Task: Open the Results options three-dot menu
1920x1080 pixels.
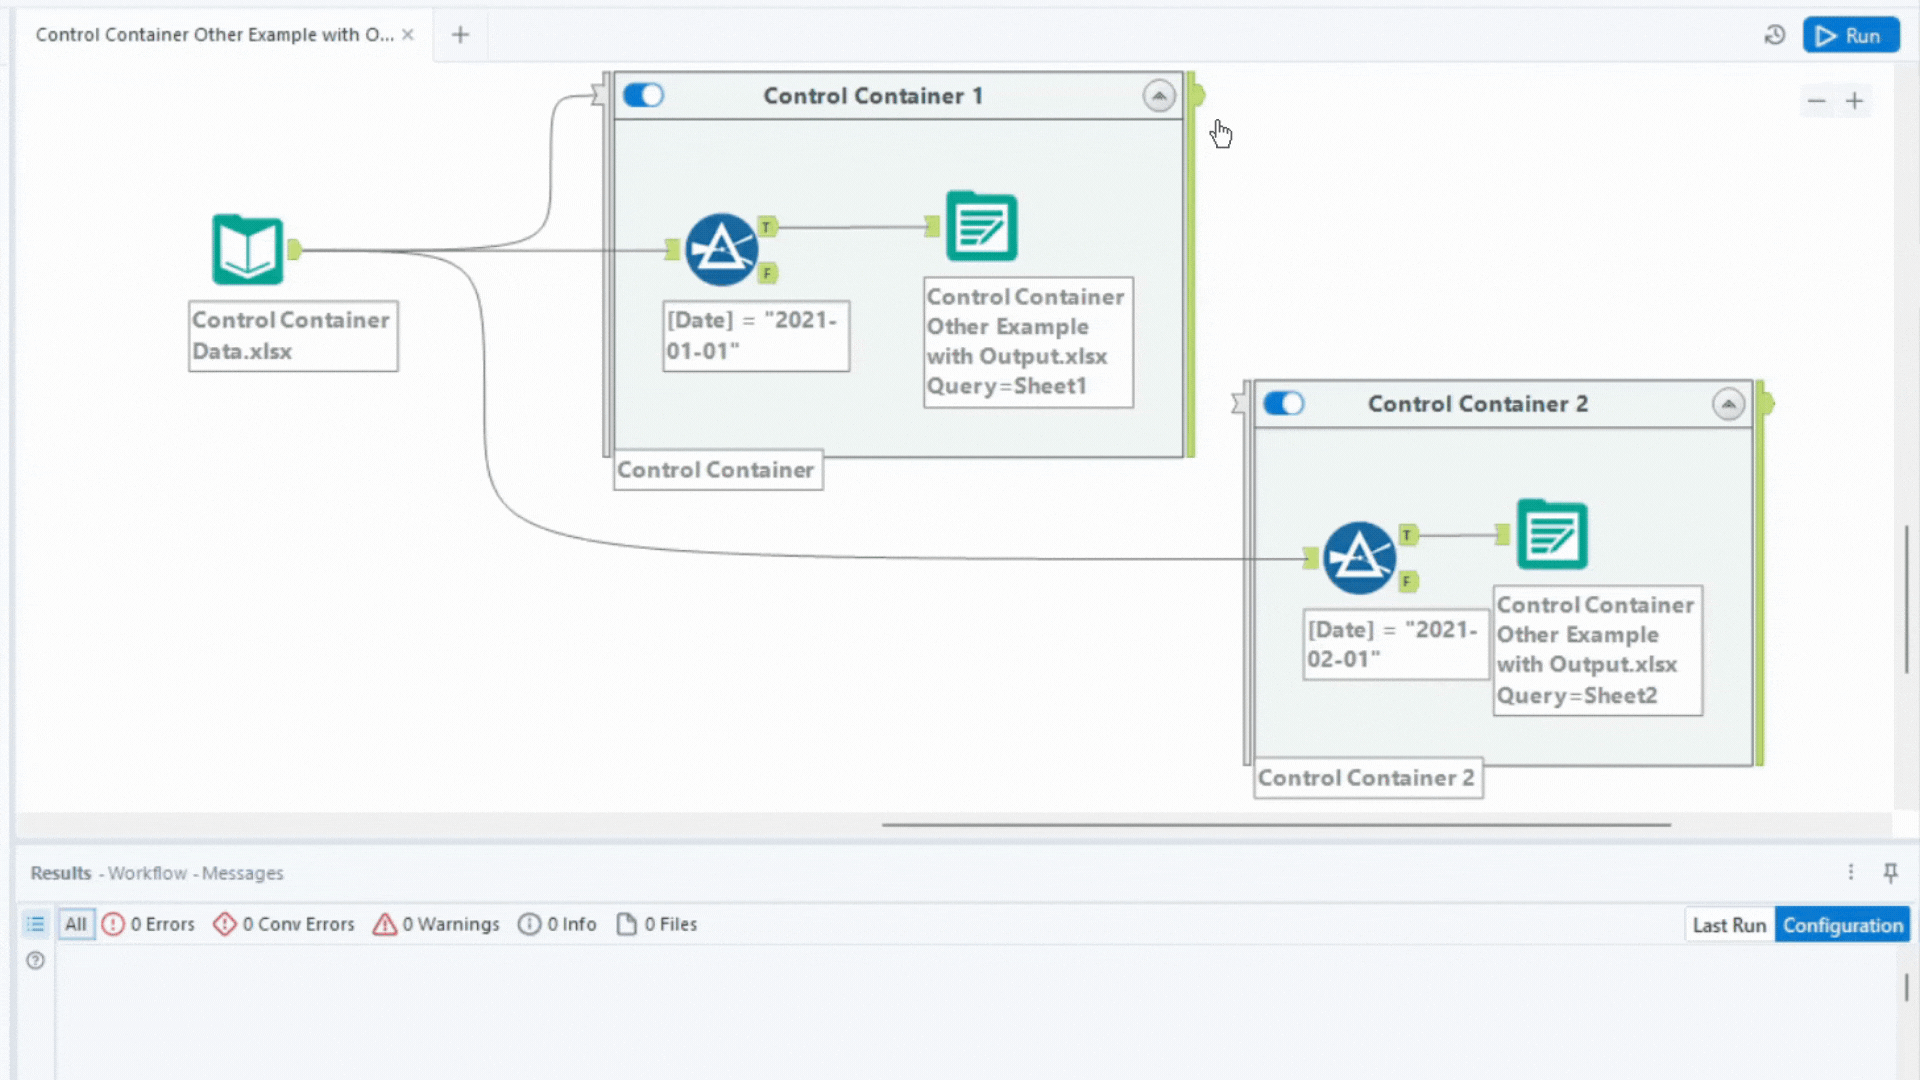Action: tap(1852, 871)
